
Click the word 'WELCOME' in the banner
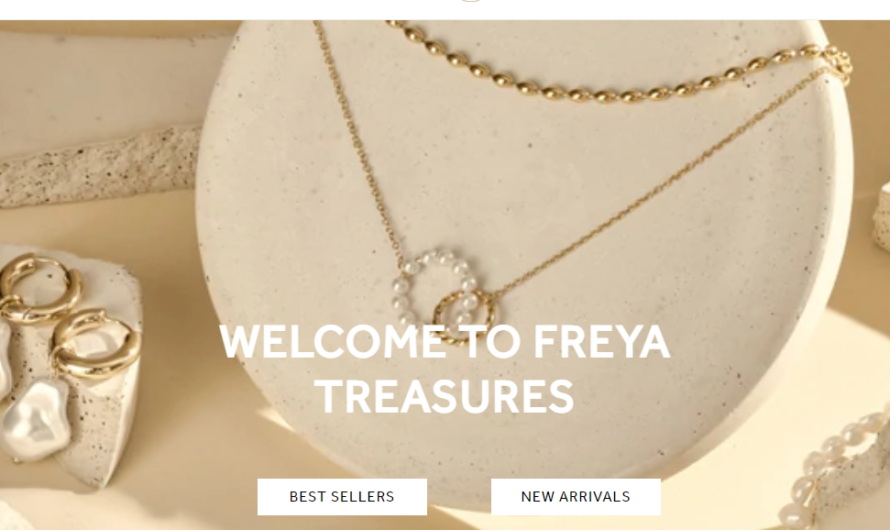click(333, 342)
